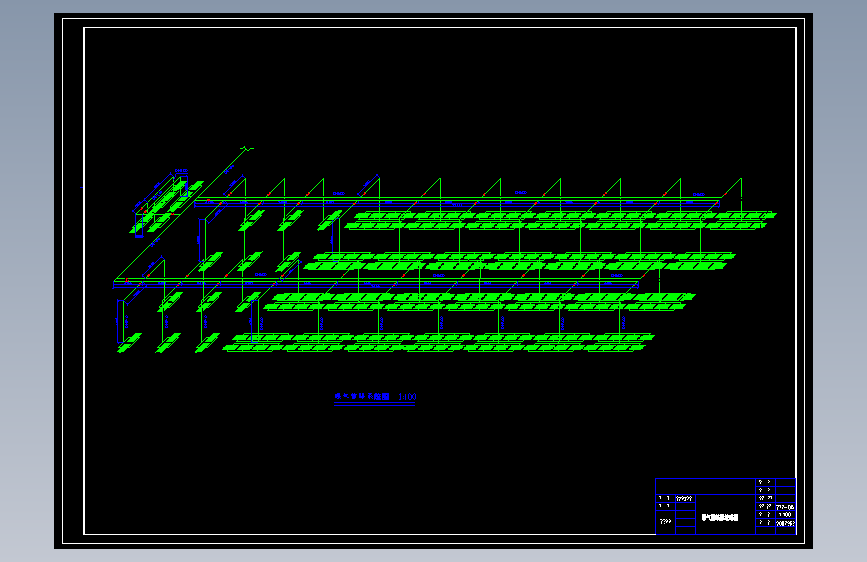Click the white drawing name in the title block center
The height and width of the screenshot is (562, 867).
tap(720, 518)
